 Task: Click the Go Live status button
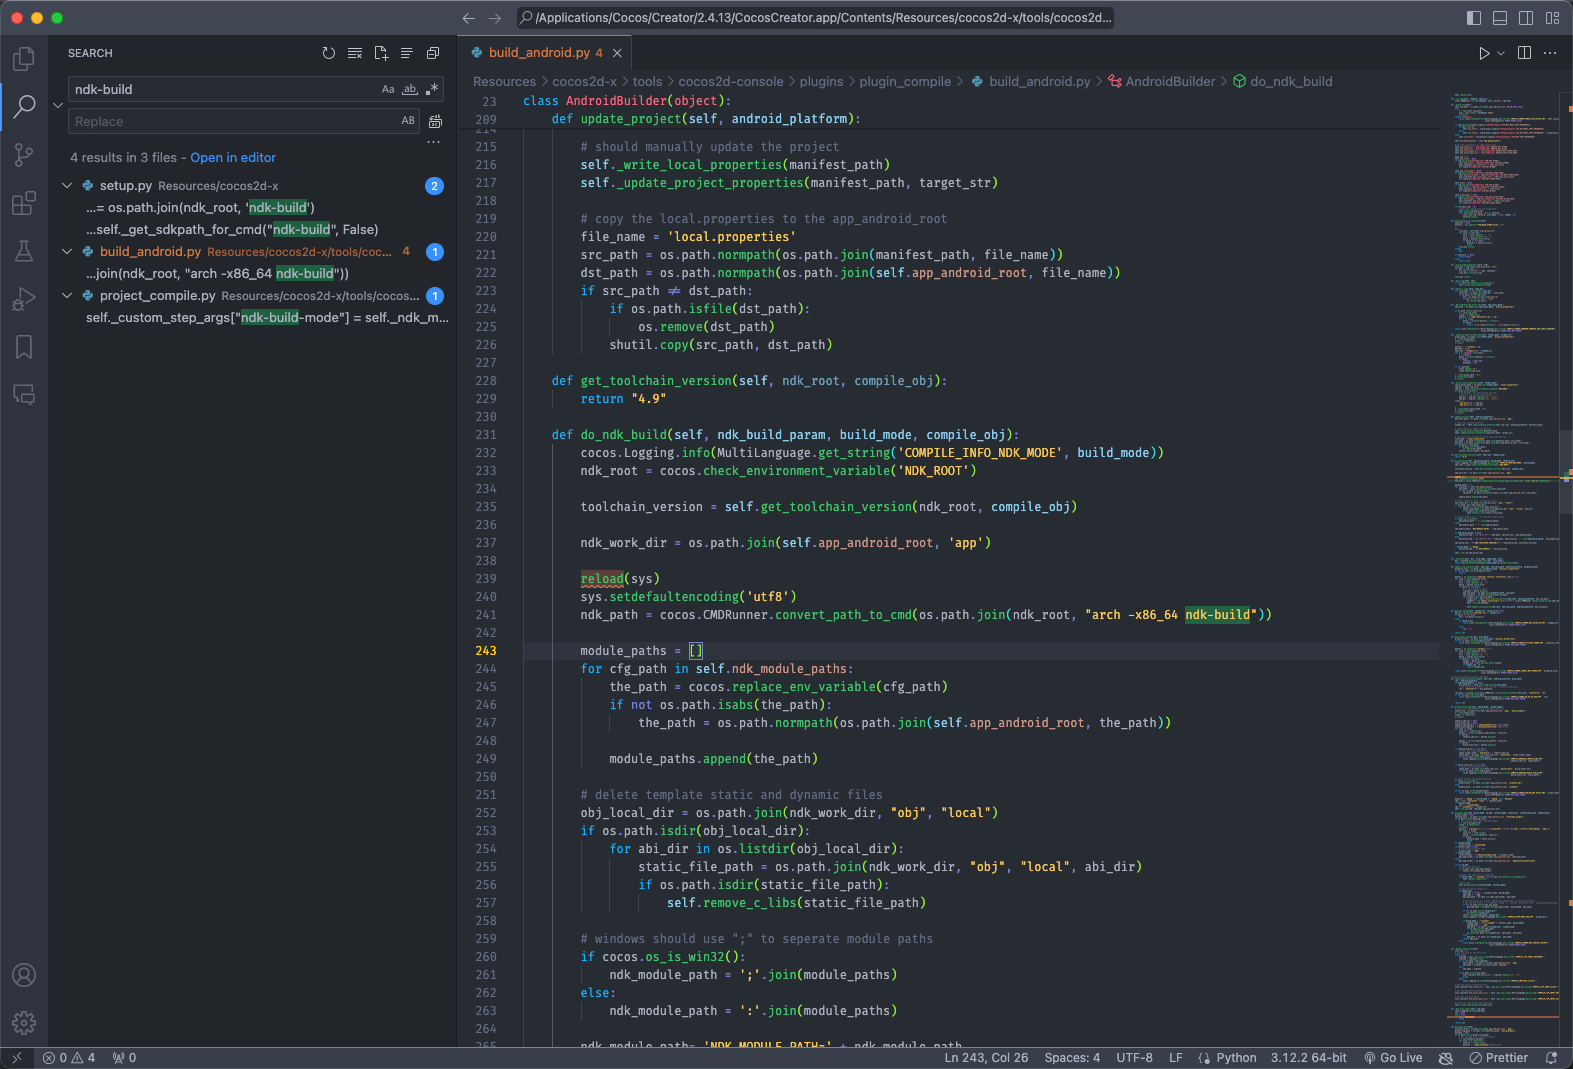(1392, 1058)
